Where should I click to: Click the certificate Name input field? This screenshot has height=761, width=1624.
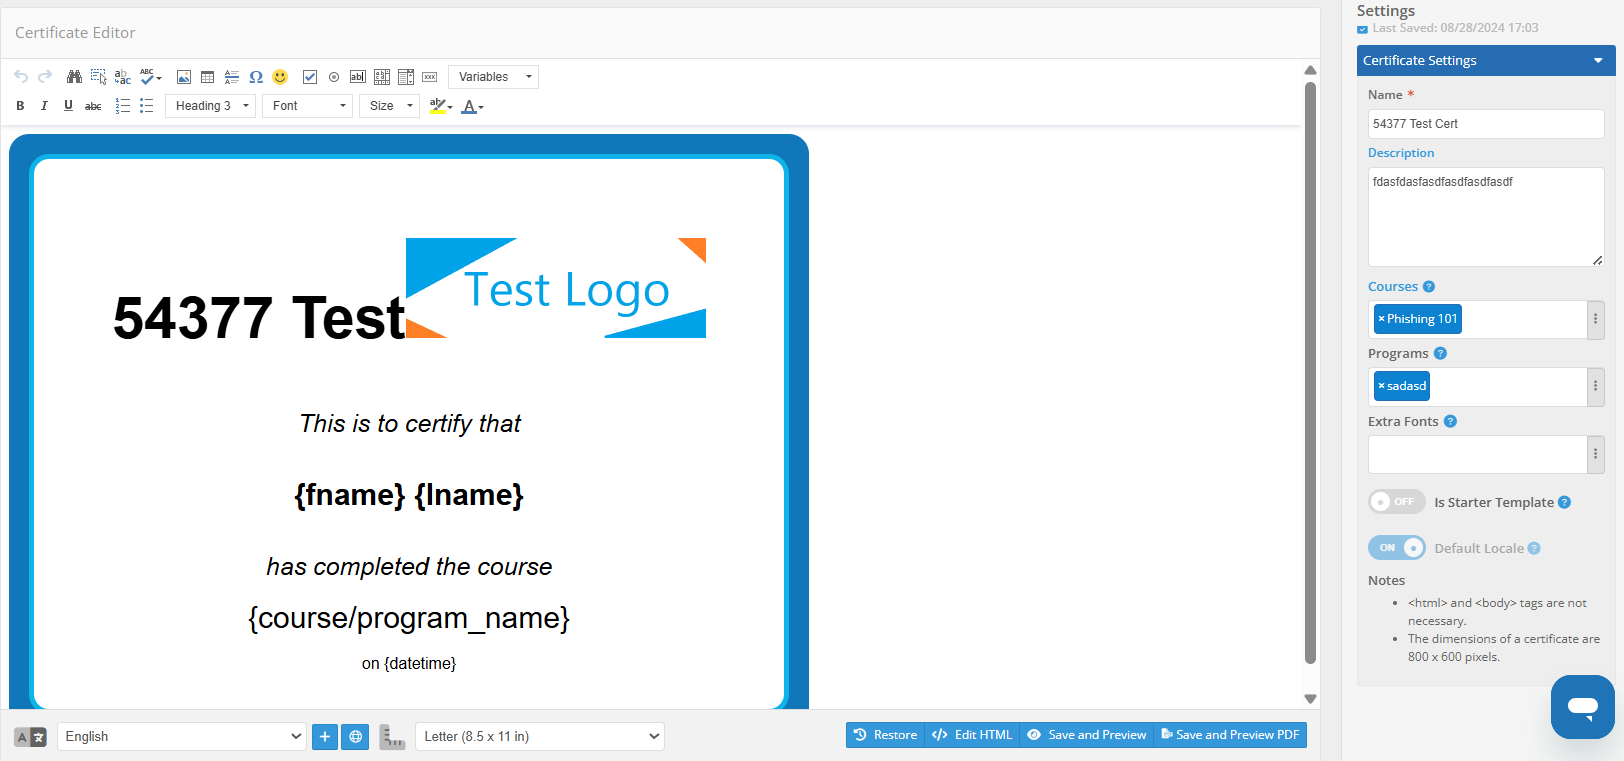click(1486, 124)
